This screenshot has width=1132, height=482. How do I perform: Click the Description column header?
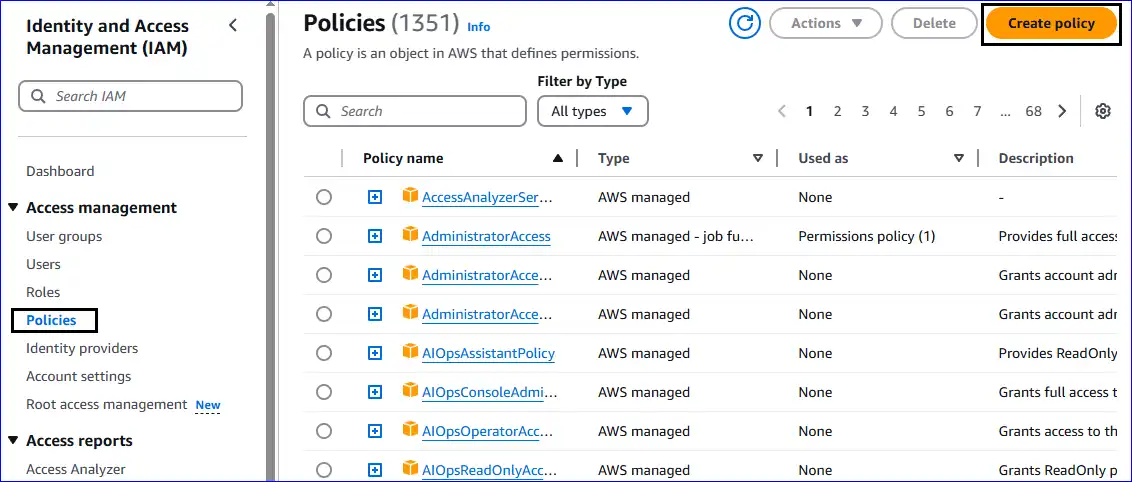pos(1036,158)
